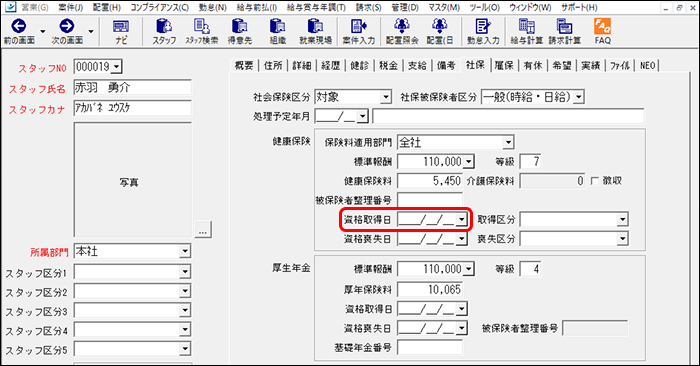Viewport: 700px width, 366px height.
Task: Open the 勤怠入力 toolbar icon
Action: click(483, 31)
